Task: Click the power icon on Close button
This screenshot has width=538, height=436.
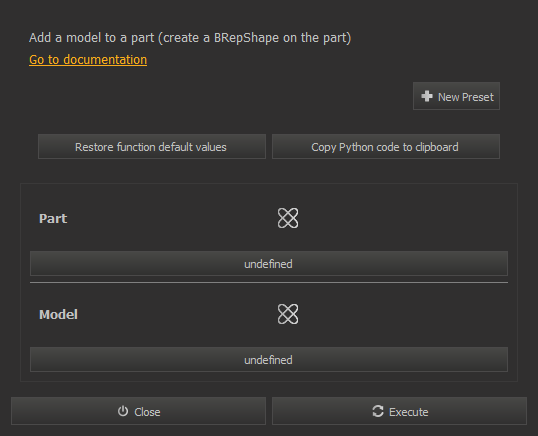Action: coord(123,411)
